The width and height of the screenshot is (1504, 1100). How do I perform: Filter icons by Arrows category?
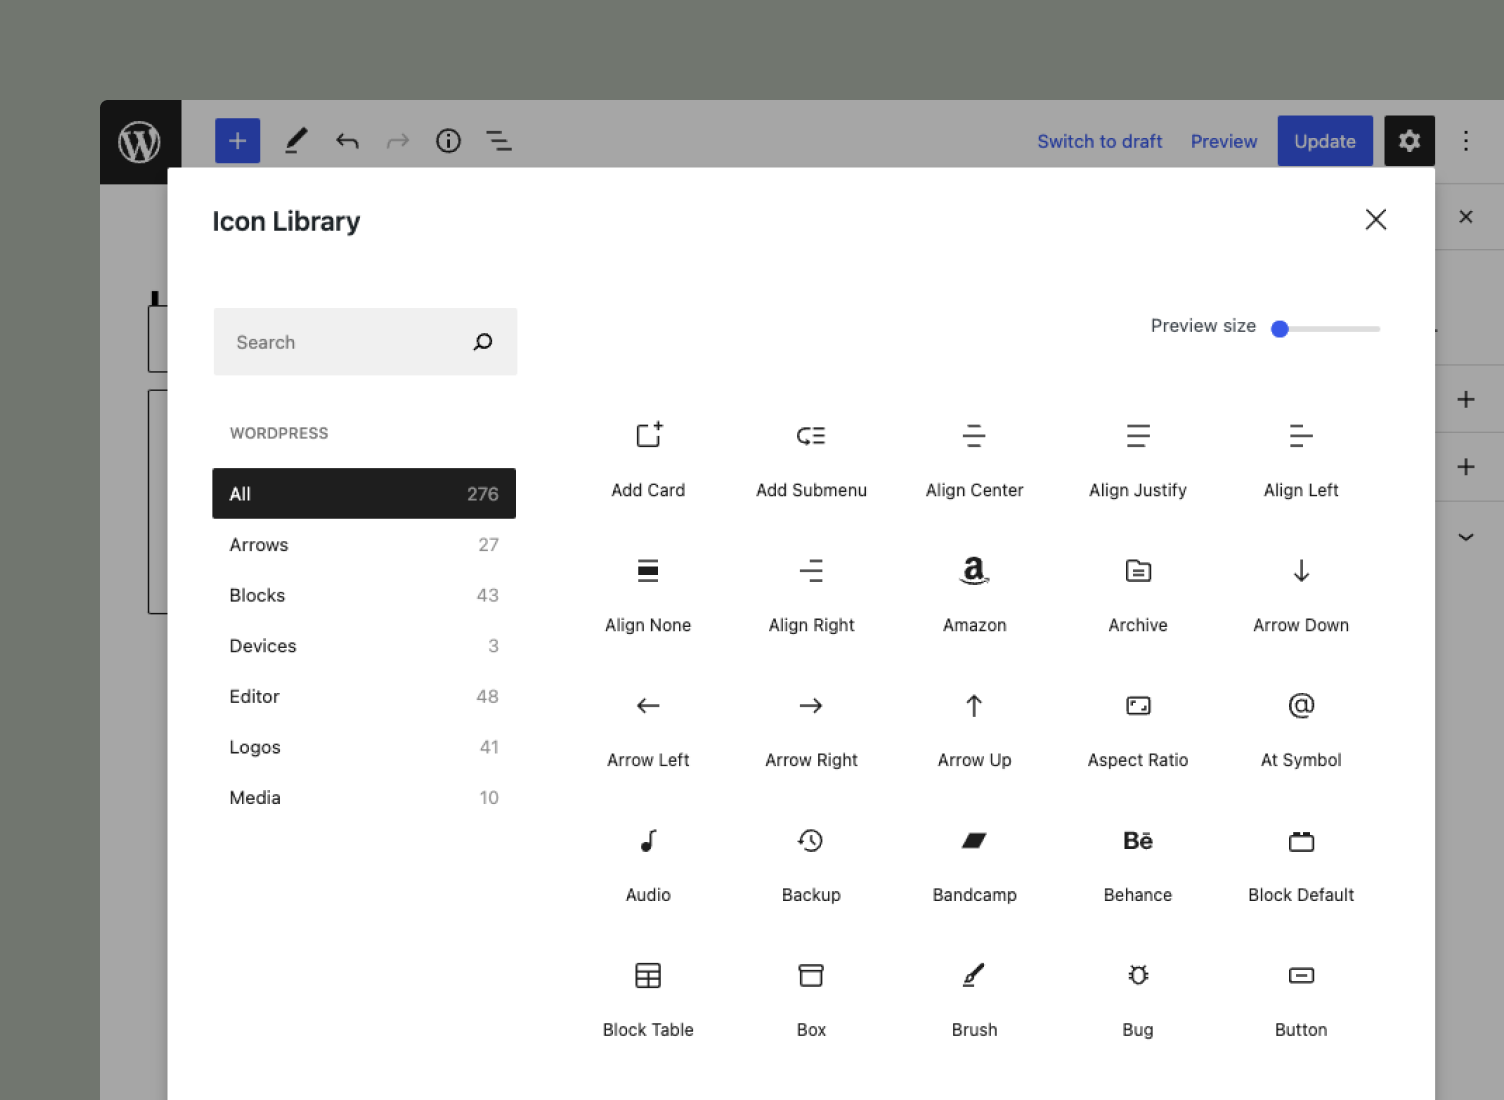tap(364, 544)
